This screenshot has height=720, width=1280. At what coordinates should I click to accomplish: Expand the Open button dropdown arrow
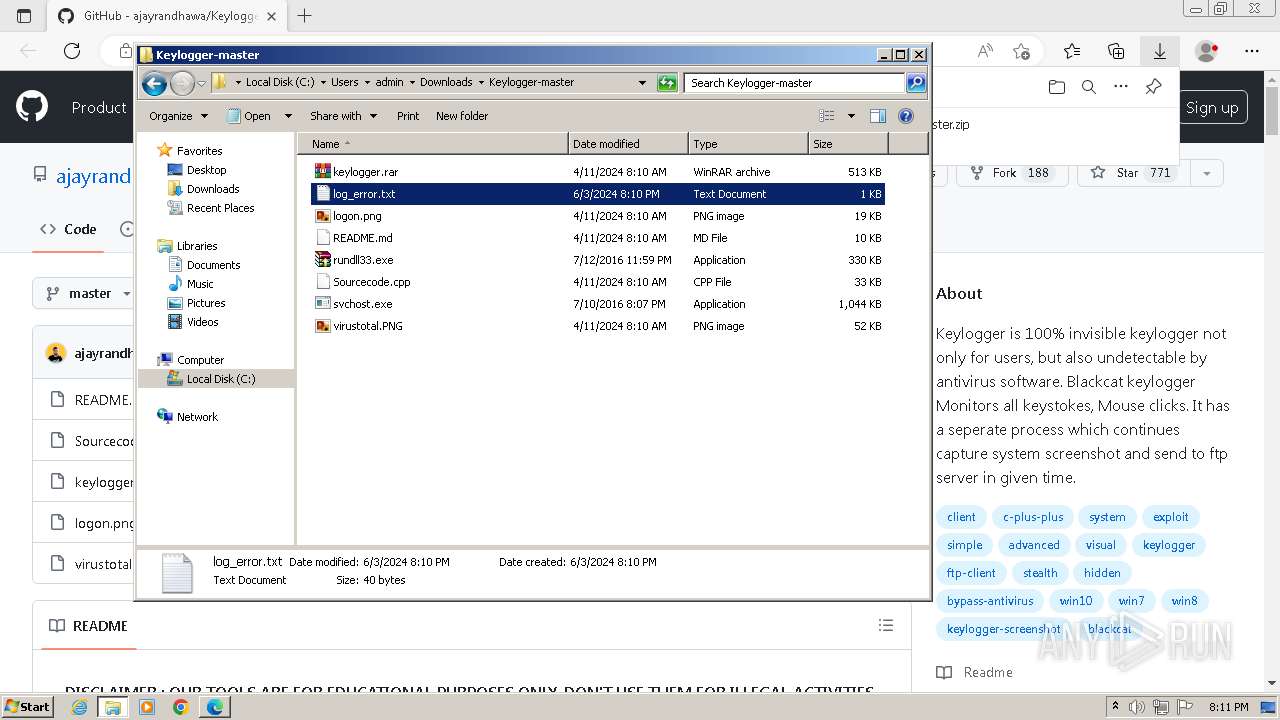288,116
